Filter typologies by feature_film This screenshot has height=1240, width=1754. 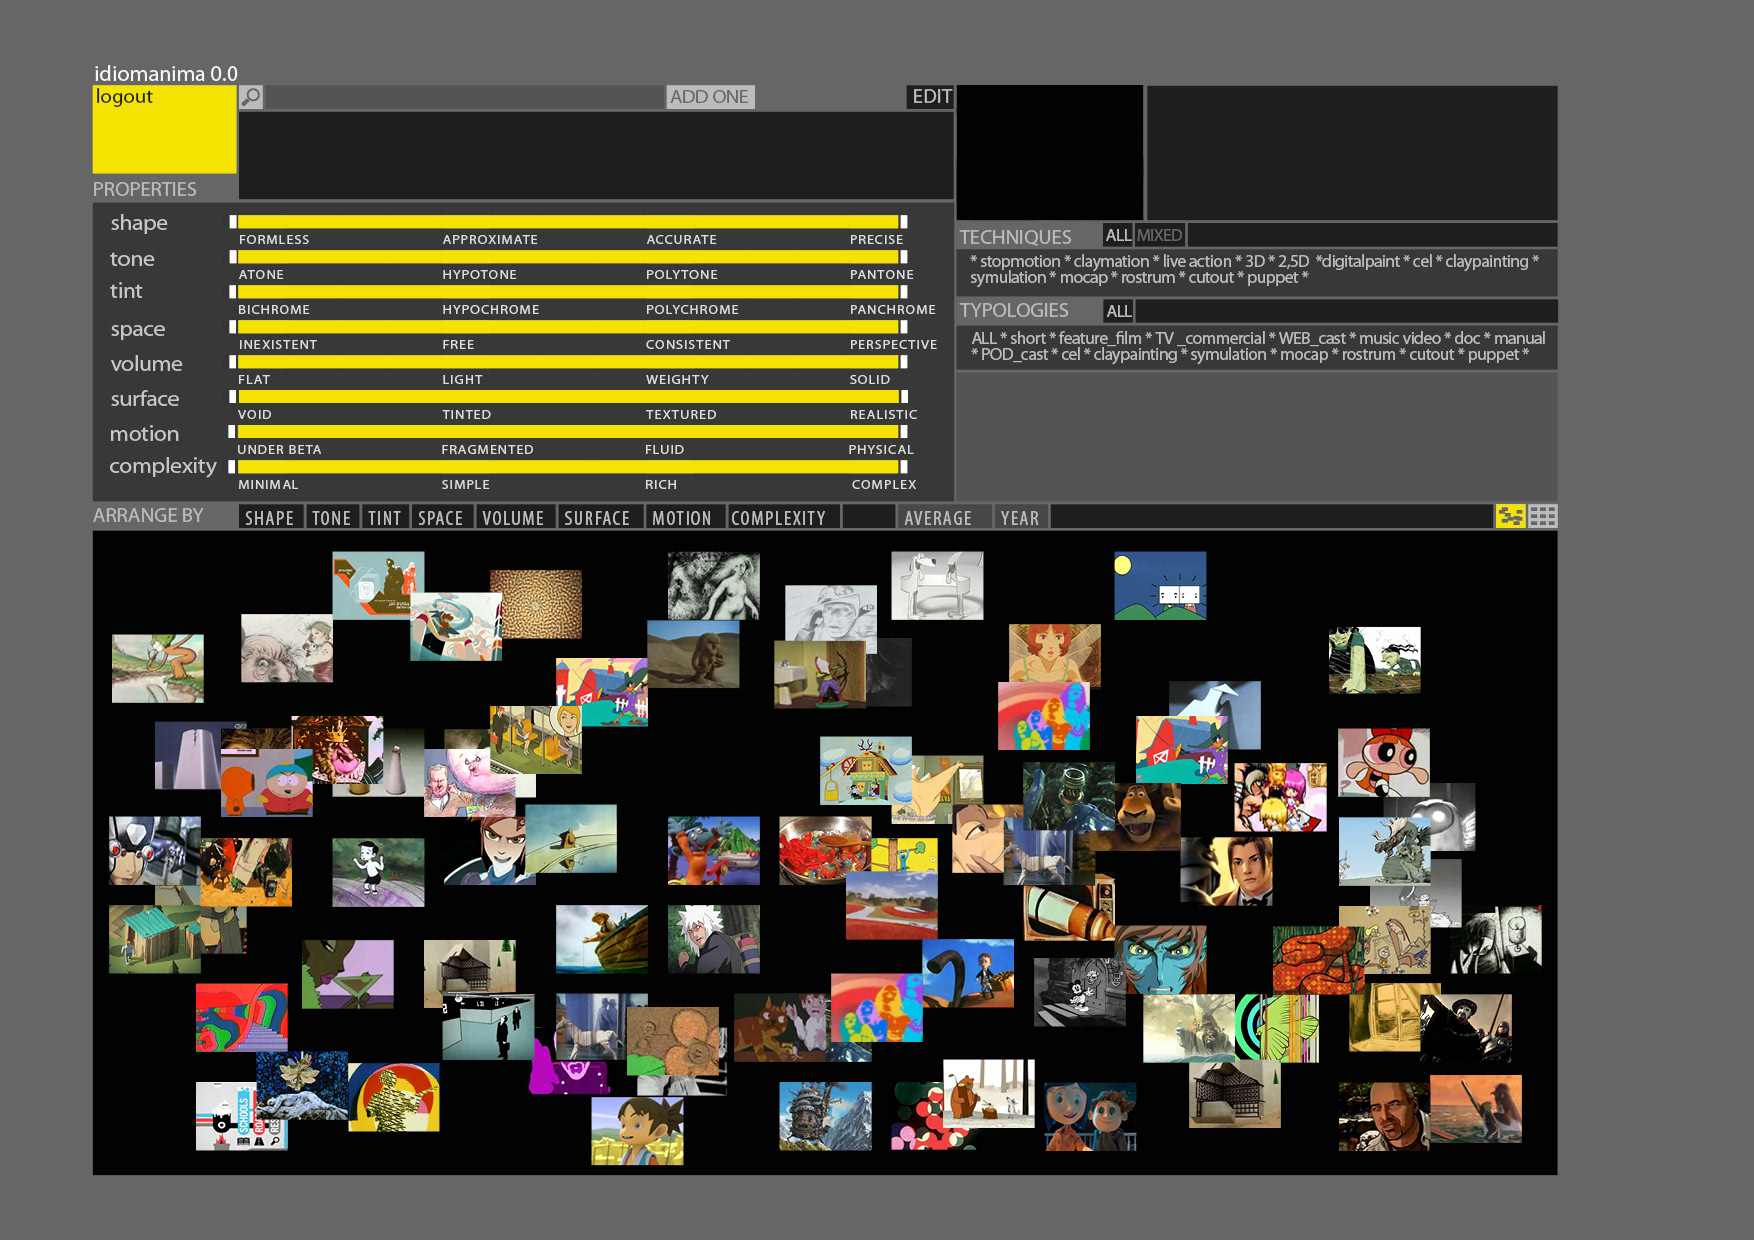coord(1100,338)
